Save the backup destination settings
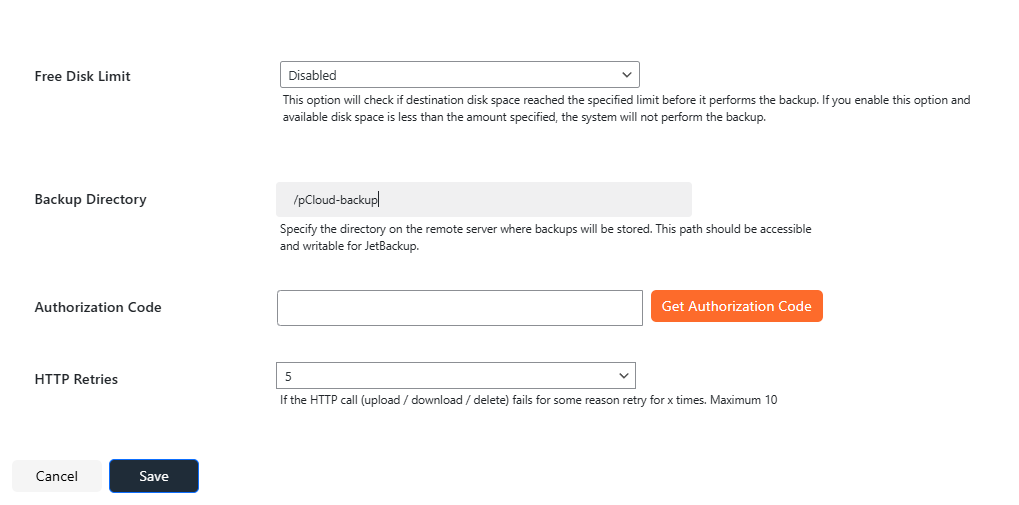 tap(154, 476)
